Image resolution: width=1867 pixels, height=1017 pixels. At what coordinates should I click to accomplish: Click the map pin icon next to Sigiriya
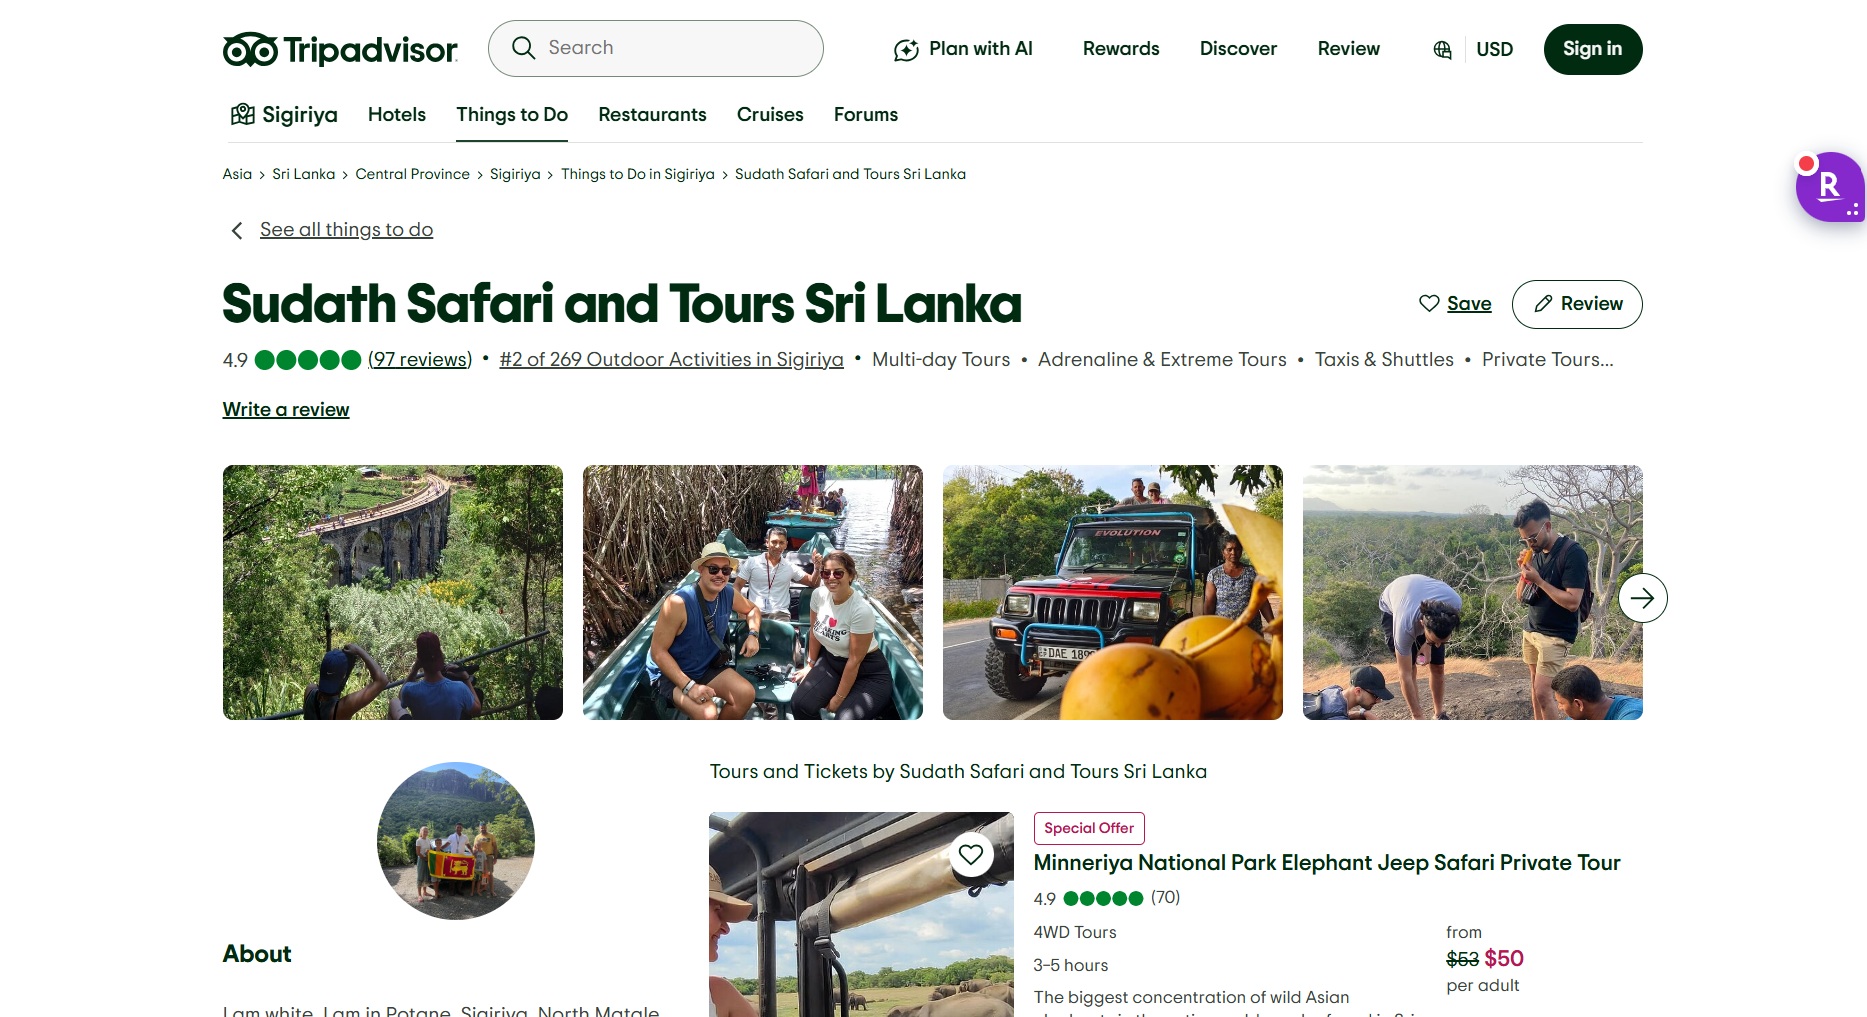click(x=241, y=114)
